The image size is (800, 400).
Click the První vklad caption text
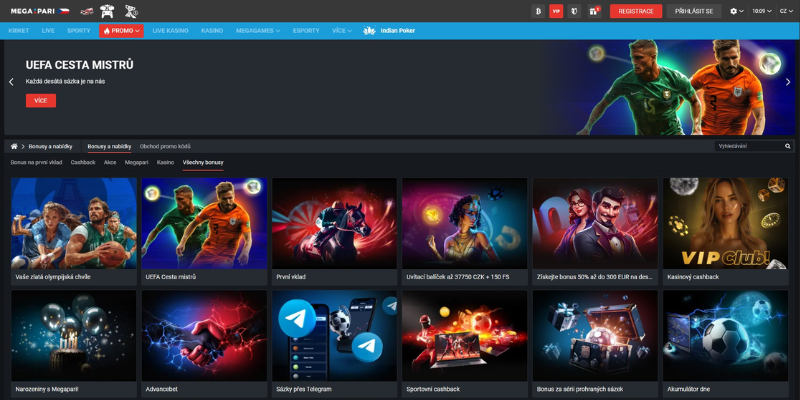click(x=291, y=277)
